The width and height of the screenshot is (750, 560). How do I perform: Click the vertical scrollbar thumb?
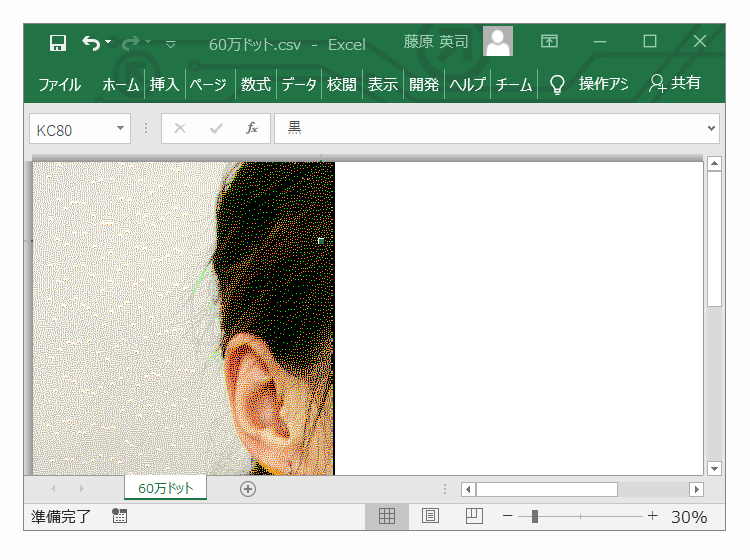click(714, 239)
